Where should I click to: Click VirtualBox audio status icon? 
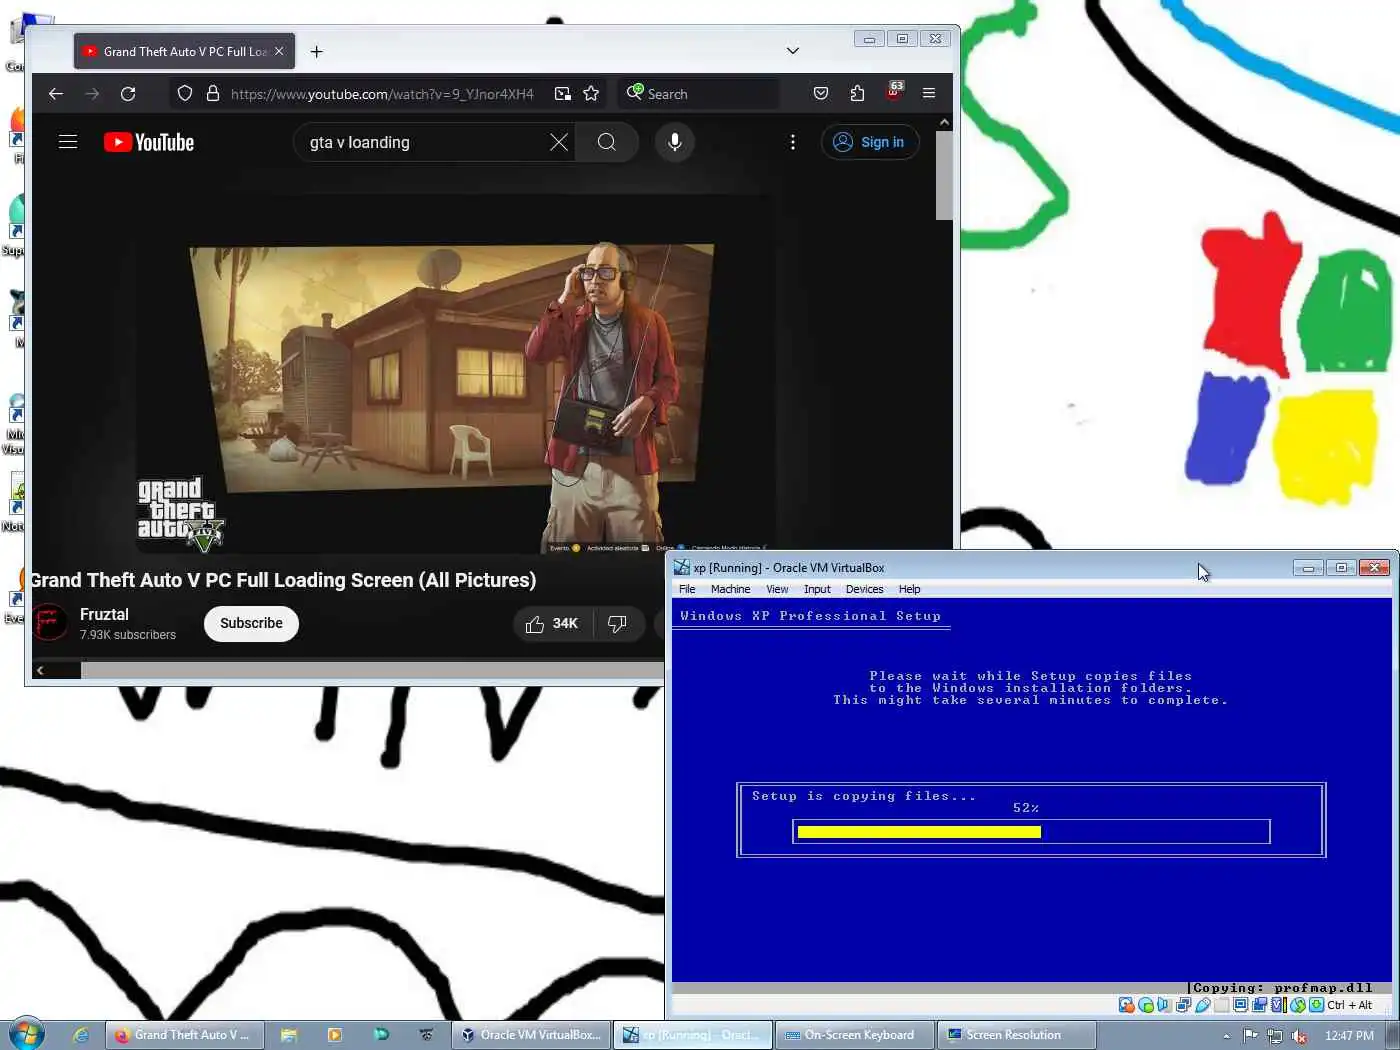tap(1163, 1005)
